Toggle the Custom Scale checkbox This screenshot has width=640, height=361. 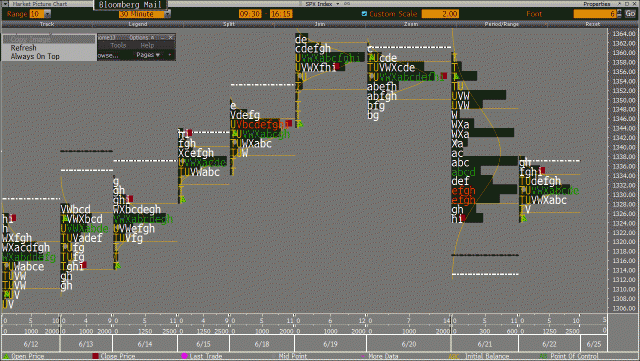click(364, 14)
